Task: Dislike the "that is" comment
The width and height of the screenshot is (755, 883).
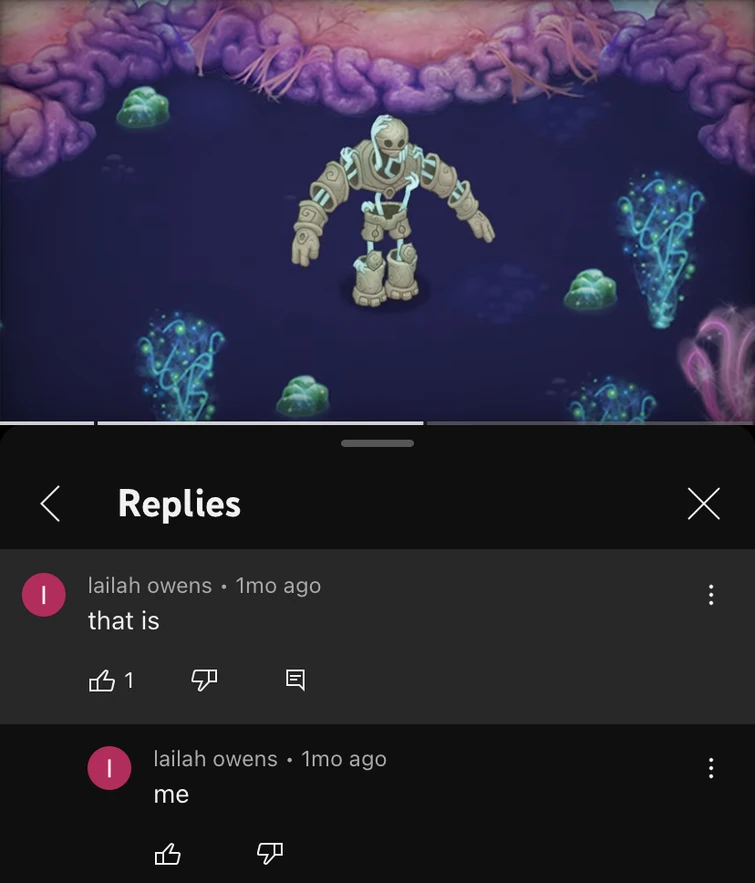Action: pyautogui.click(x=204, y=680)
